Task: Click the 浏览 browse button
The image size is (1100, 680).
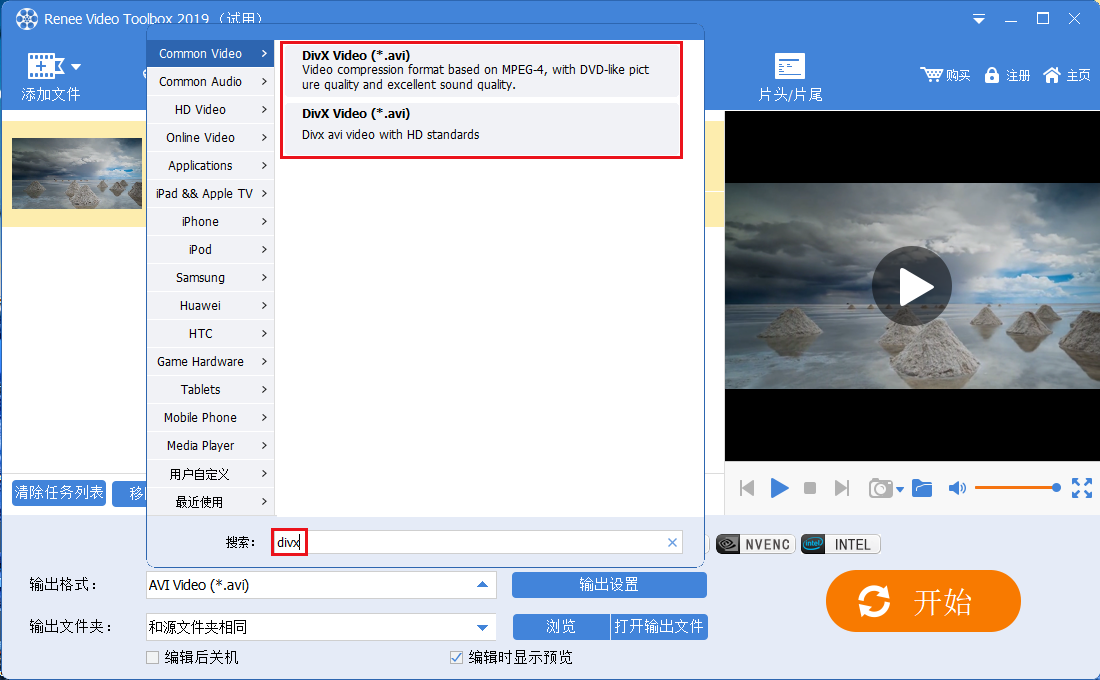Action: (x=561, y=627)
